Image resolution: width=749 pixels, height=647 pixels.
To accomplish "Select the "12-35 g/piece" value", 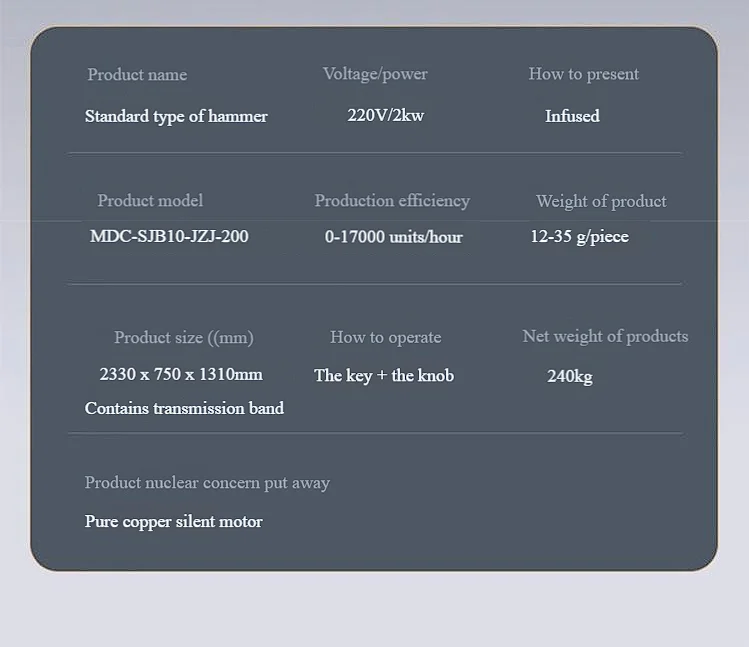I will pos(579,237).
